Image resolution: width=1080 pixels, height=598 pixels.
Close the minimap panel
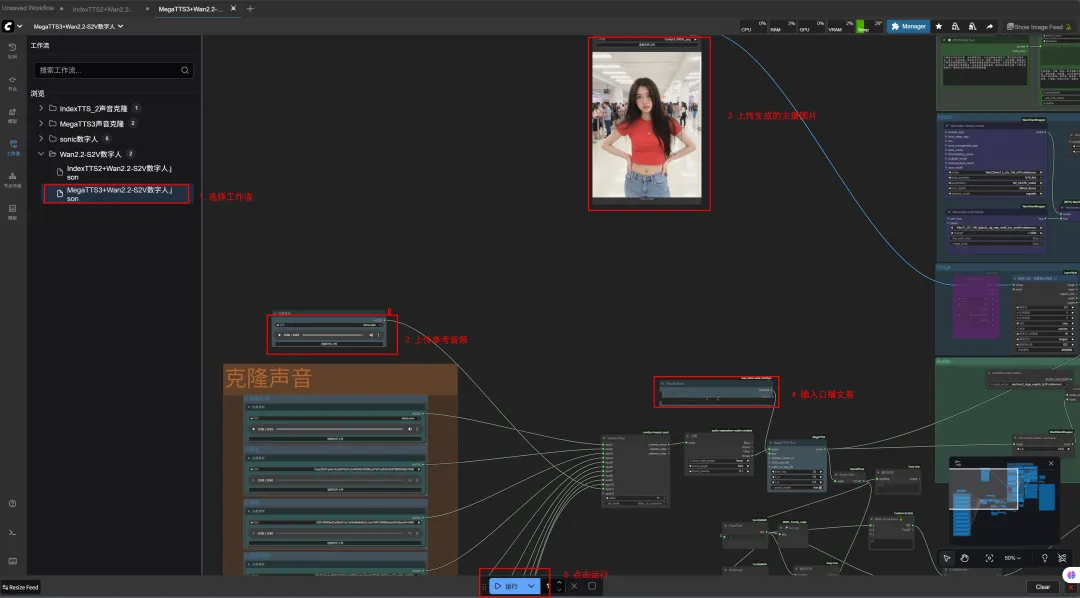tap(1051, 464)
